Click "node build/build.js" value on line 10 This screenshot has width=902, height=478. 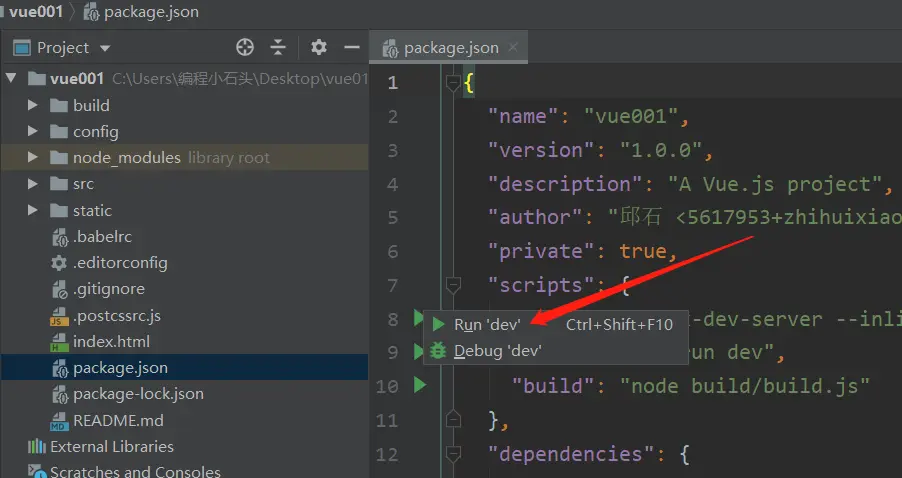(745, 386)
